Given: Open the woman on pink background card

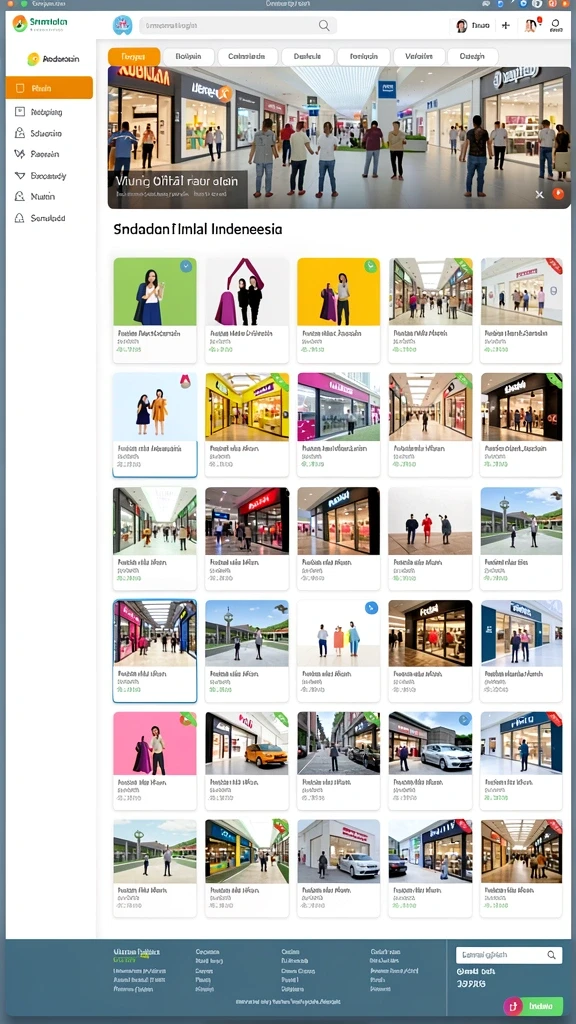Looking at the screenshot, I should click(x=155, y=743).
